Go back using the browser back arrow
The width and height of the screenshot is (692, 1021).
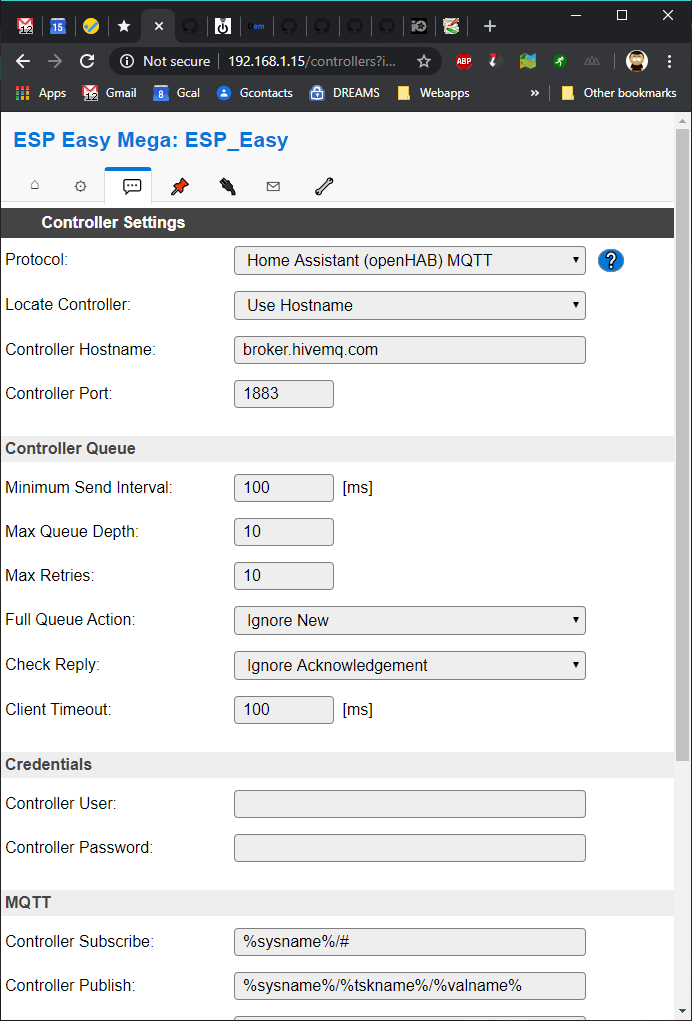(x=23, y=61)
